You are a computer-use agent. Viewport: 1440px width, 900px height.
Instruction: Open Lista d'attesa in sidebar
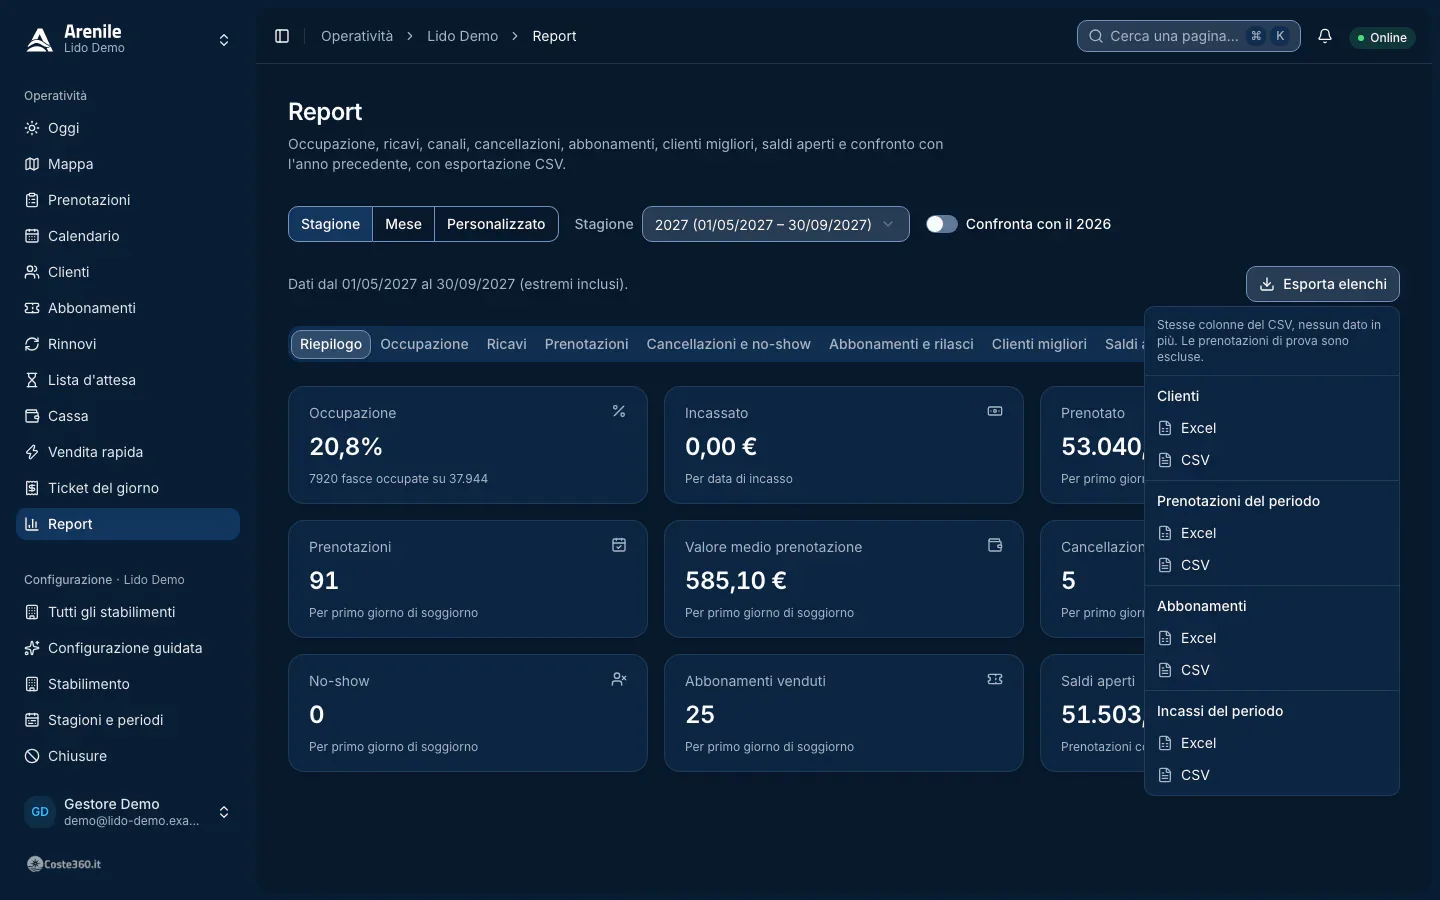click(128, 380)
